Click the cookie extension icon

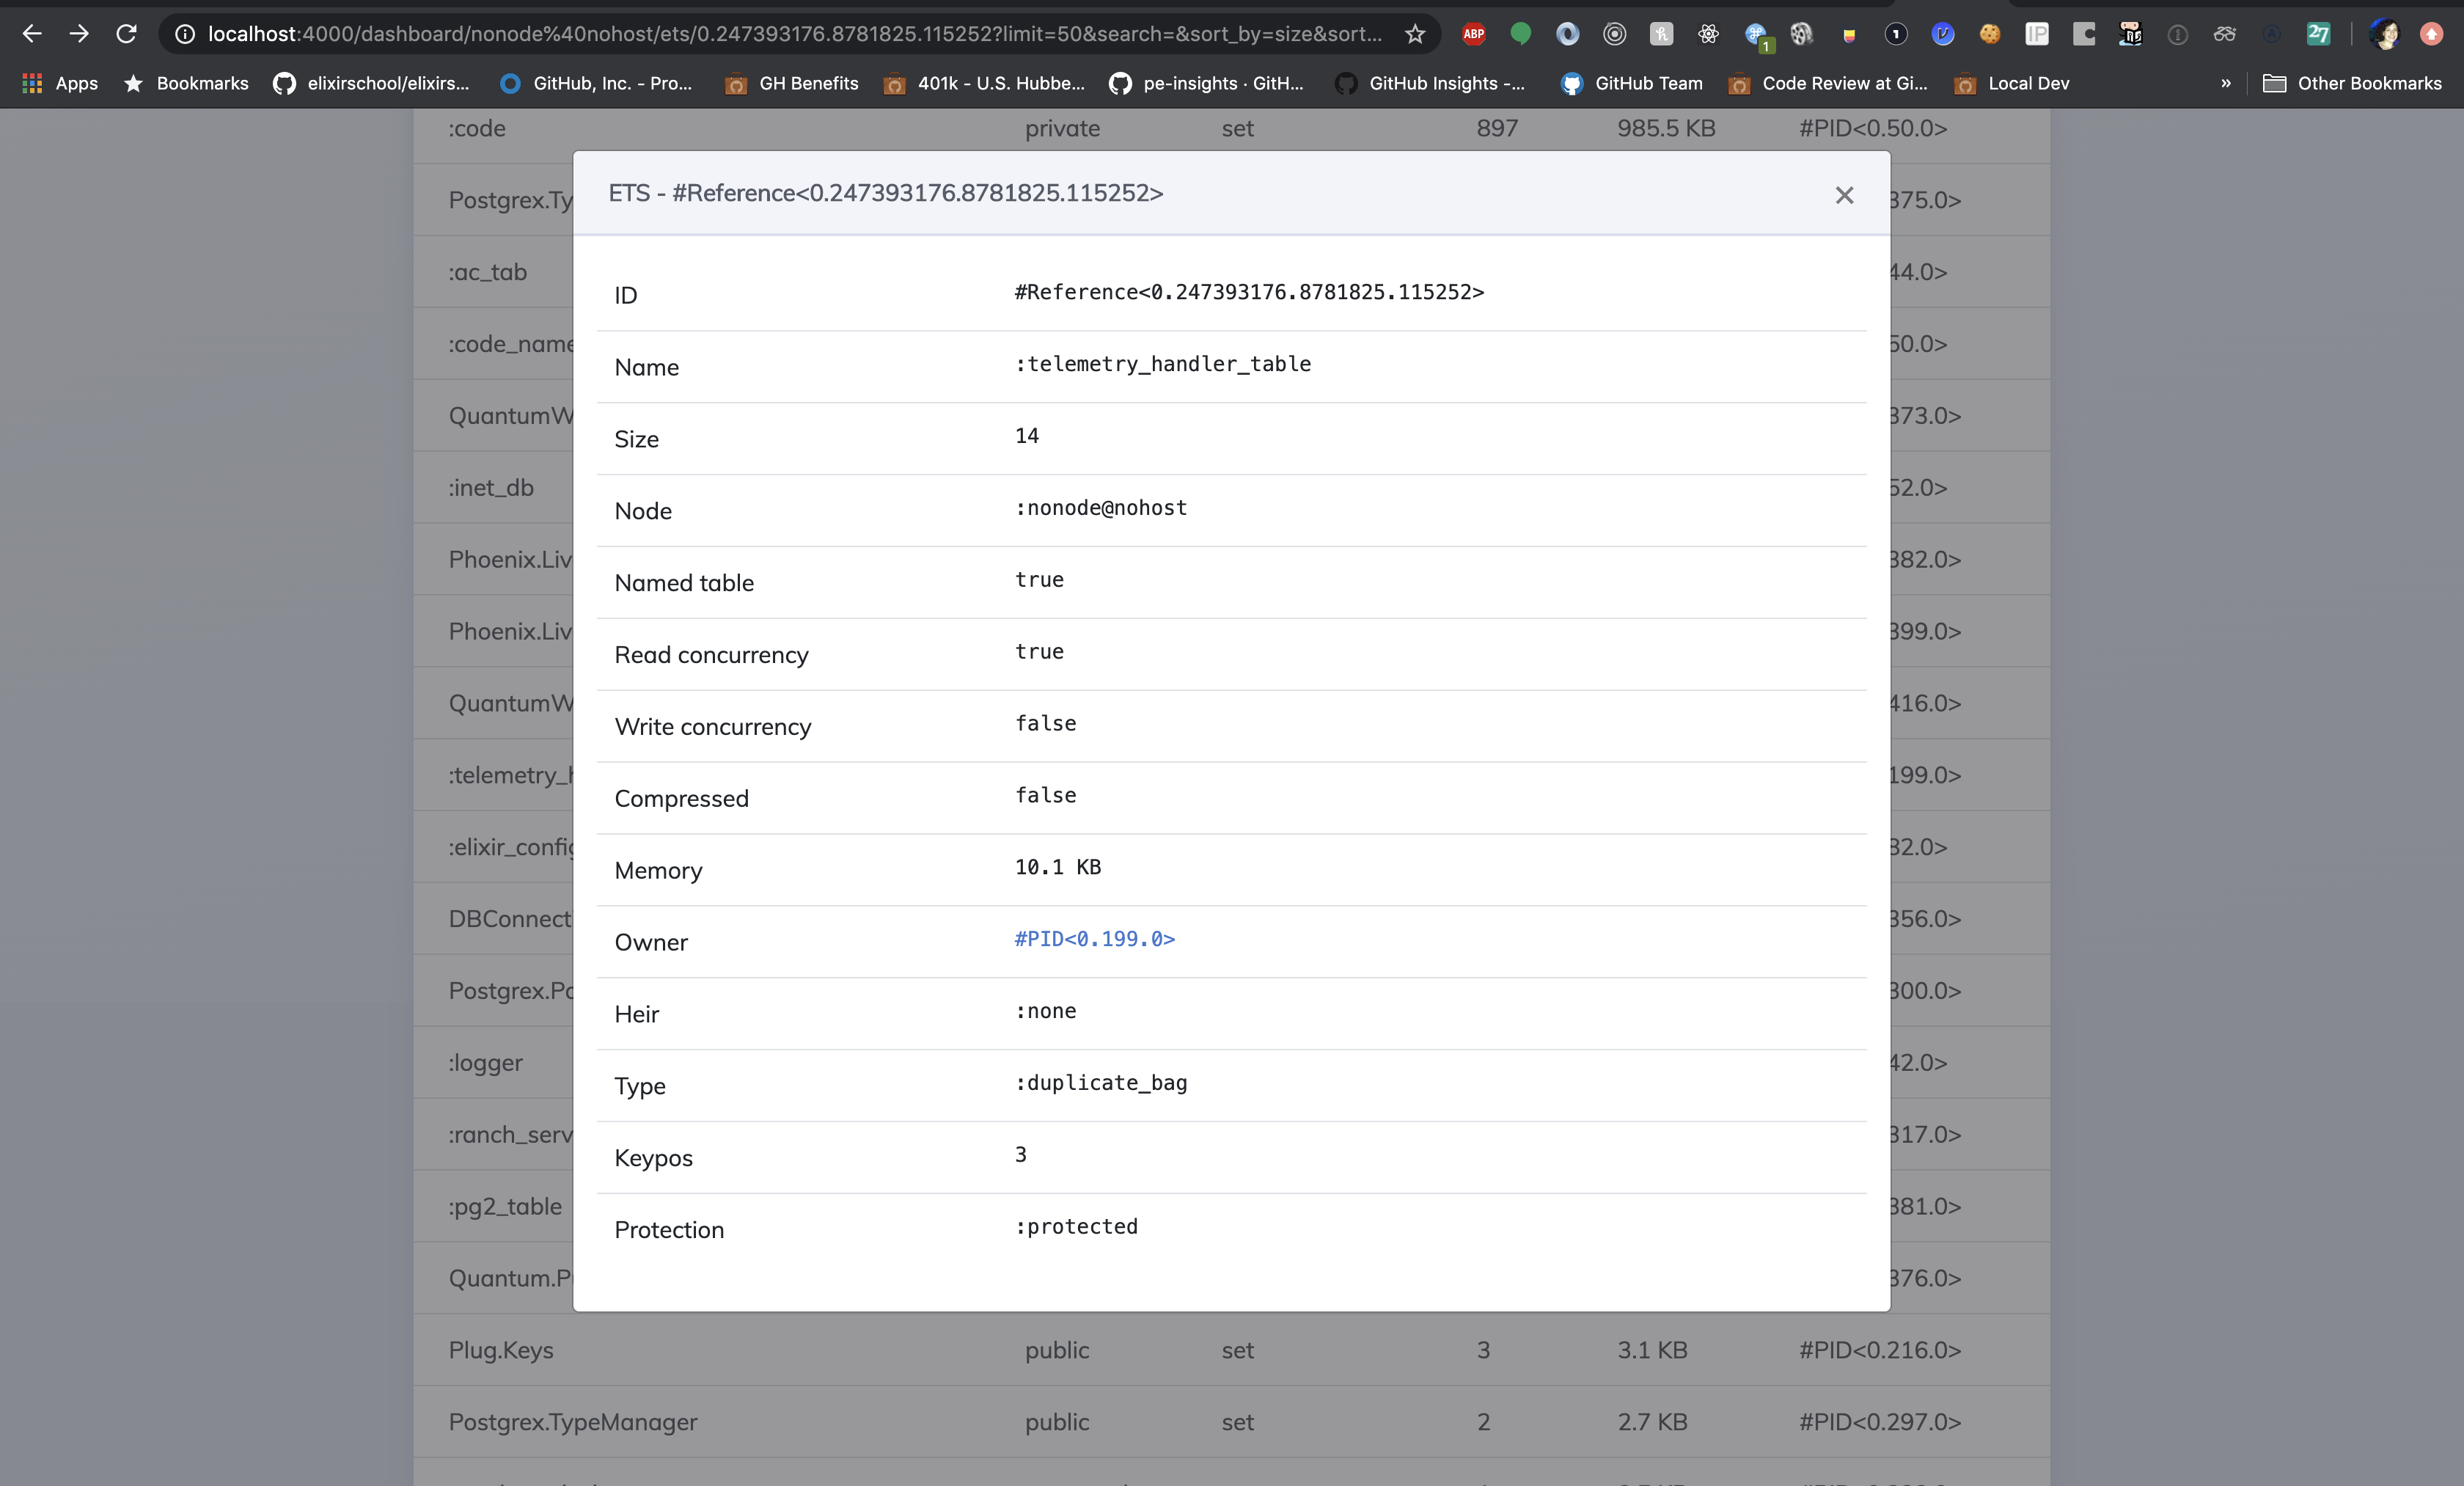[1989, 34]
